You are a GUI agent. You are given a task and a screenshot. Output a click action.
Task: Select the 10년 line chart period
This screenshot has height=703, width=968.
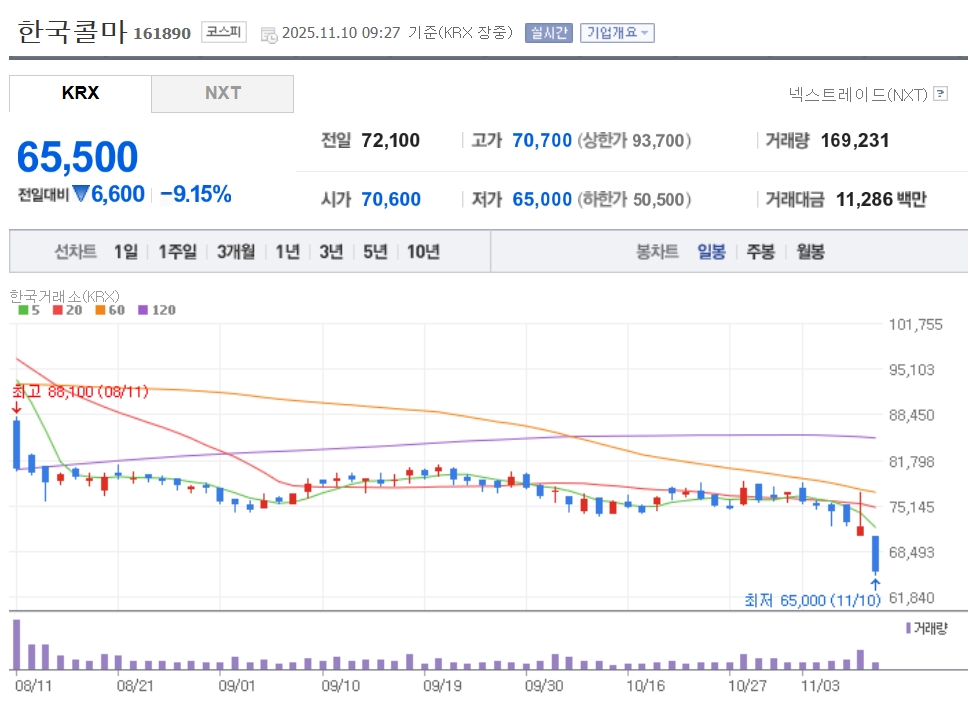point(423,251)
